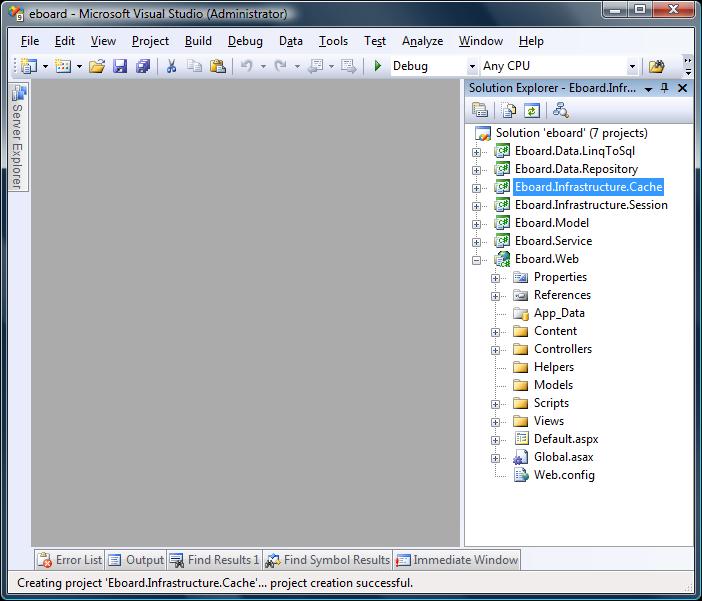
Task: Open the Build menu
Action: tap(198, 41)
